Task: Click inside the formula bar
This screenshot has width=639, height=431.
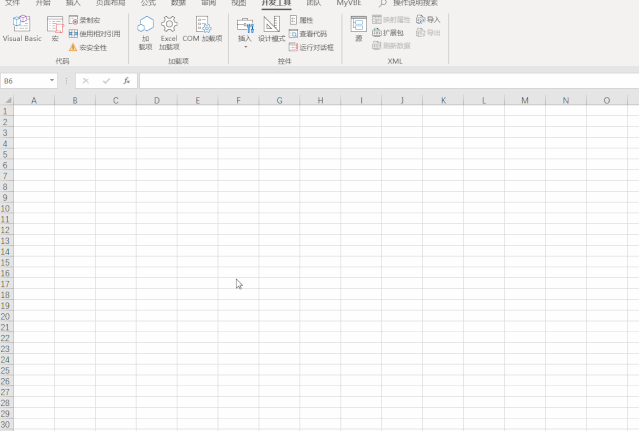Action: point(389,81)
